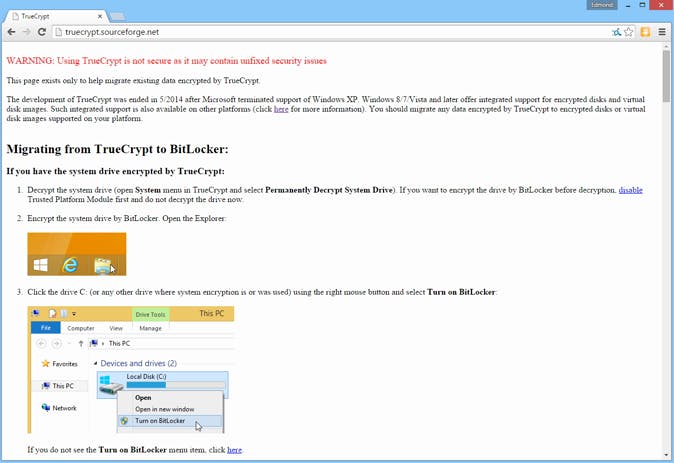Image resolution: width=674 pixels, height=463 pixels.
Task: Click the Computer tab in Explorer image
Action: pyautogui.click(x=81, y=328)
